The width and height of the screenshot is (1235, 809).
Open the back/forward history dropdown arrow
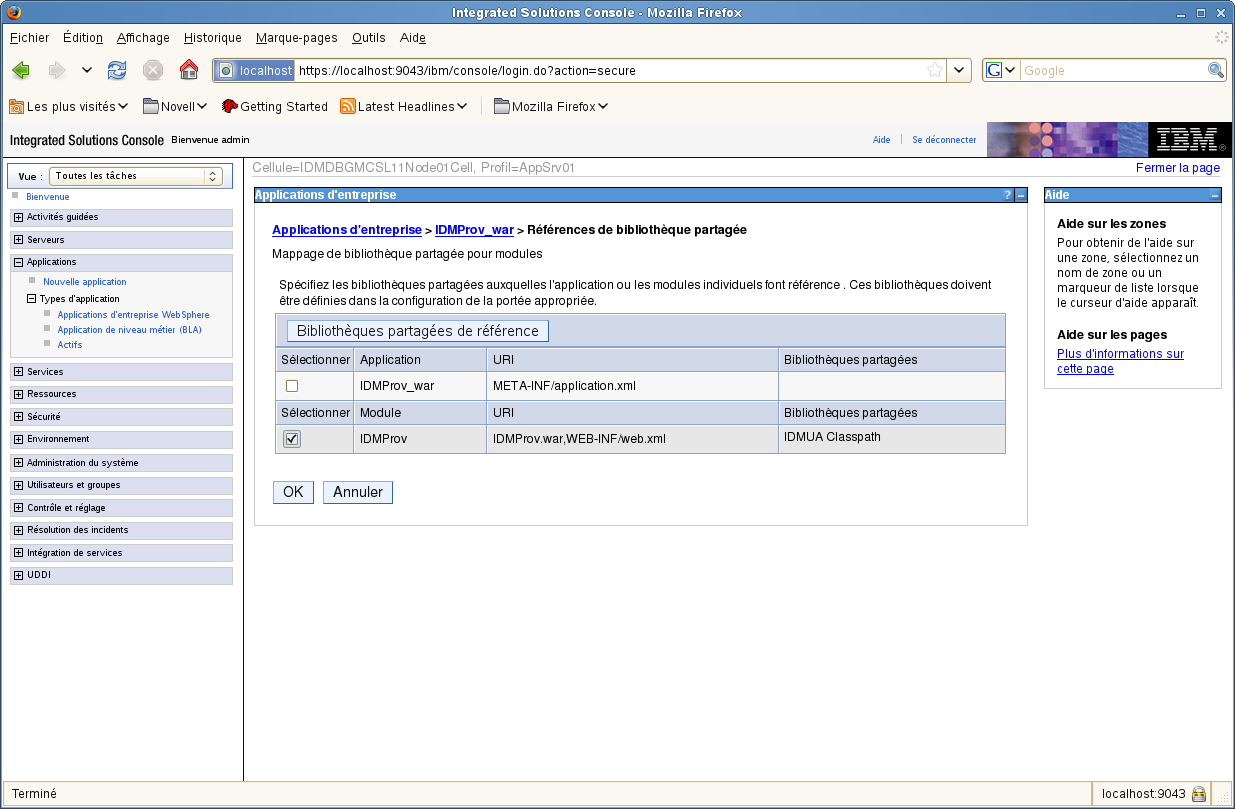click(x=87, y=70)
